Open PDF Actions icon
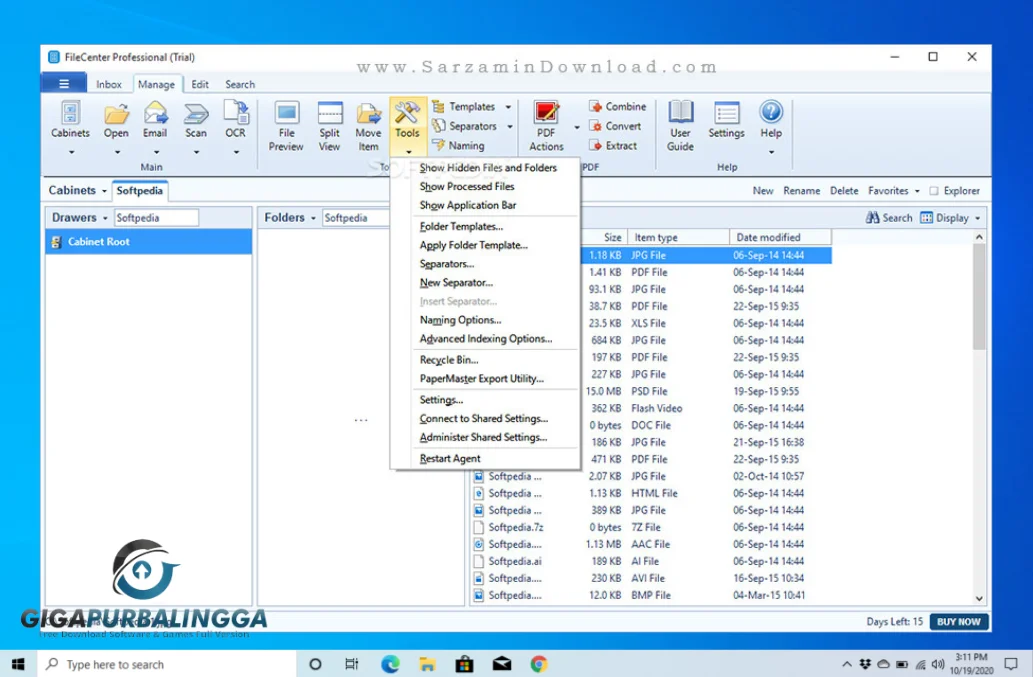Viewport: 1033px width, 677px height. 546,113
